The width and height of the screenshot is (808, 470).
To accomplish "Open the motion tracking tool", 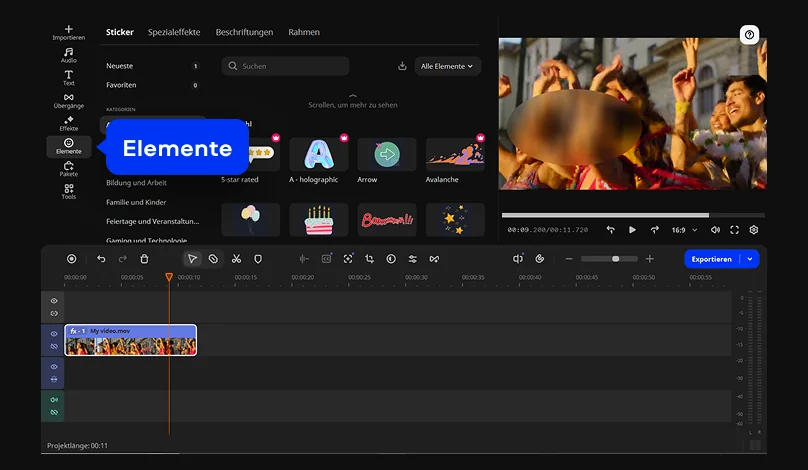I will pos(348,259).
